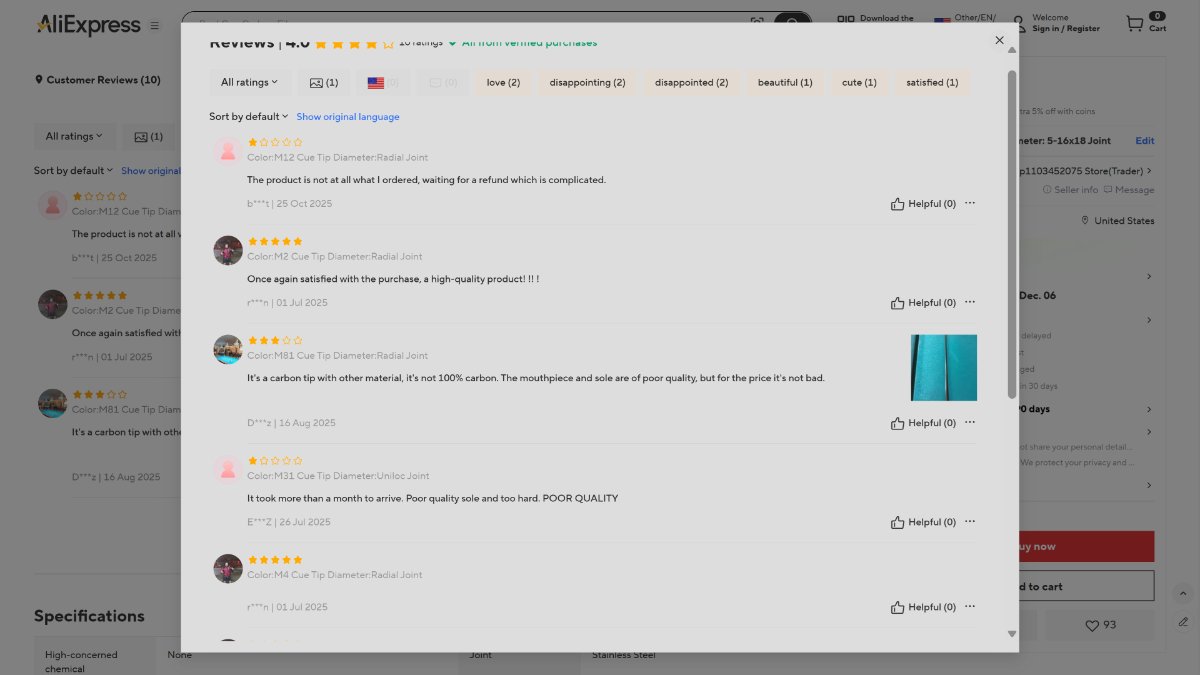The width and height of the screenshot is (1200, 675).
Task: Click the thumbs-up Helpful icon on b***t's review
Action: pyautogui.click(x=897, y=204)
